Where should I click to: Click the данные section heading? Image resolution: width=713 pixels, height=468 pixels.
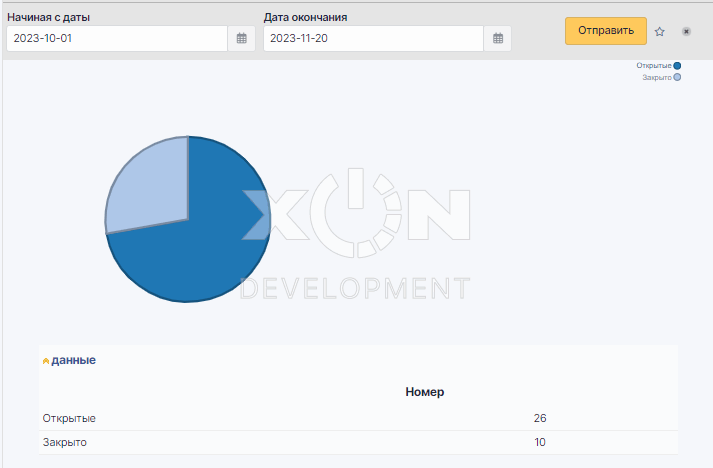tap(73, 360)
